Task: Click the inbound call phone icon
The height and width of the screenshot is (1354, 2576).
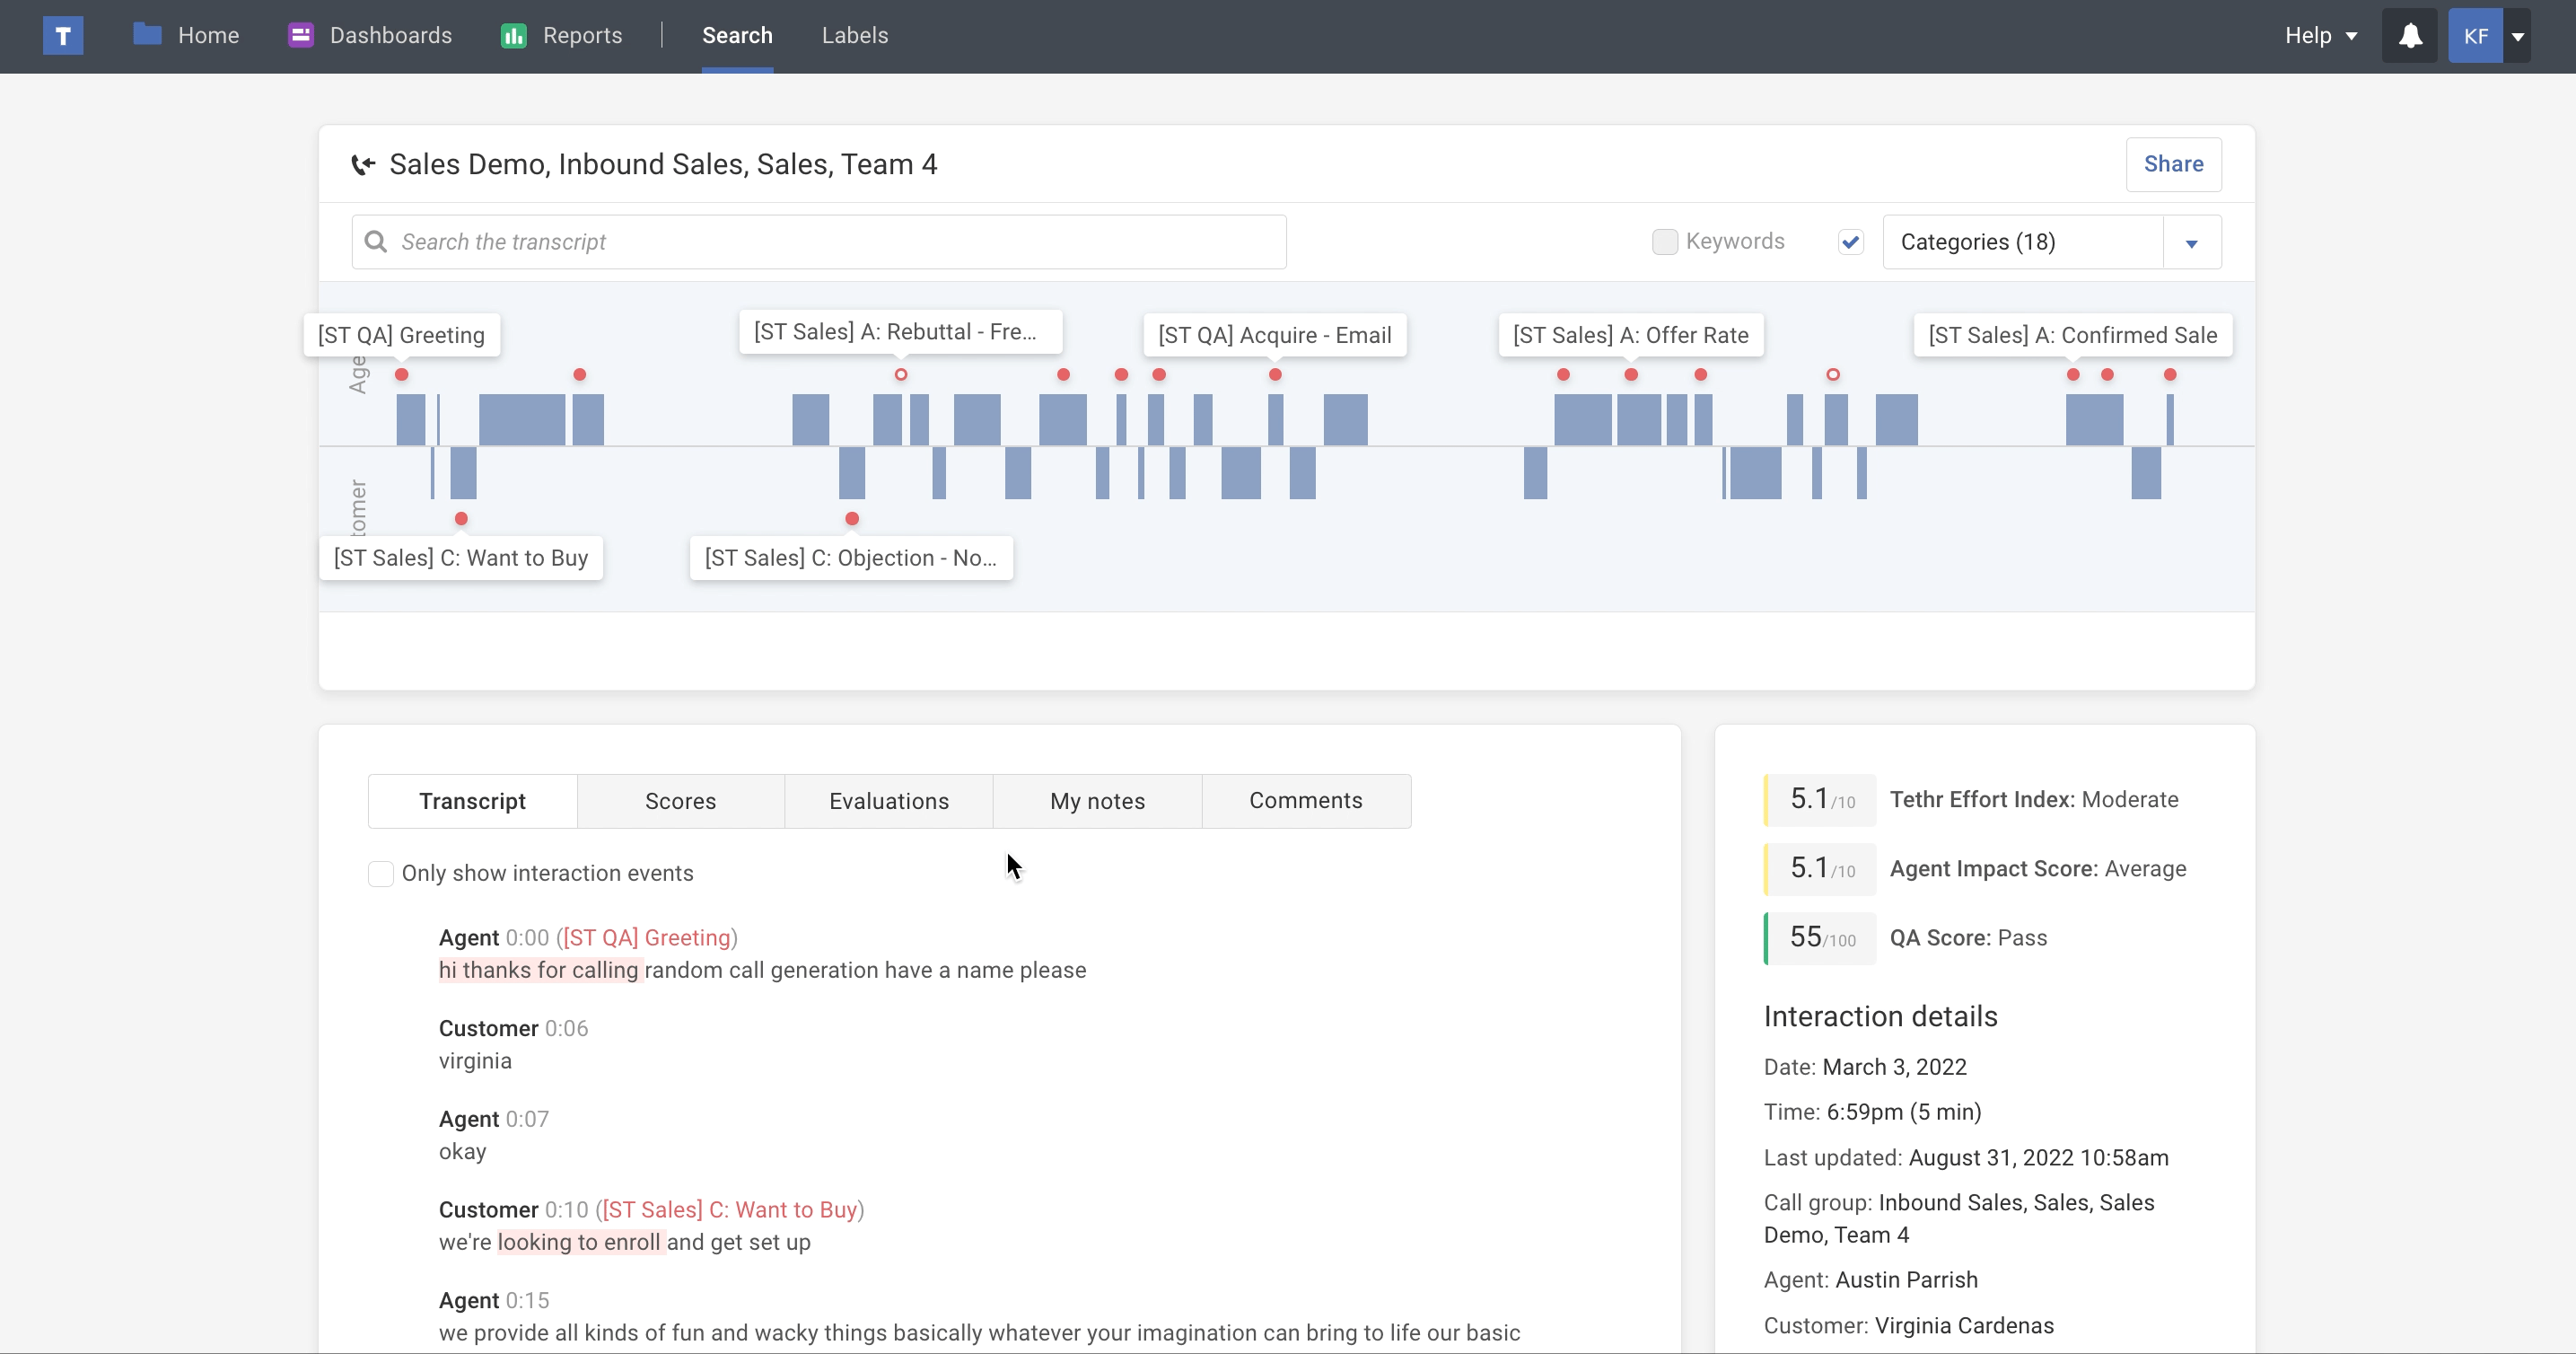Action: click(363, 165)
